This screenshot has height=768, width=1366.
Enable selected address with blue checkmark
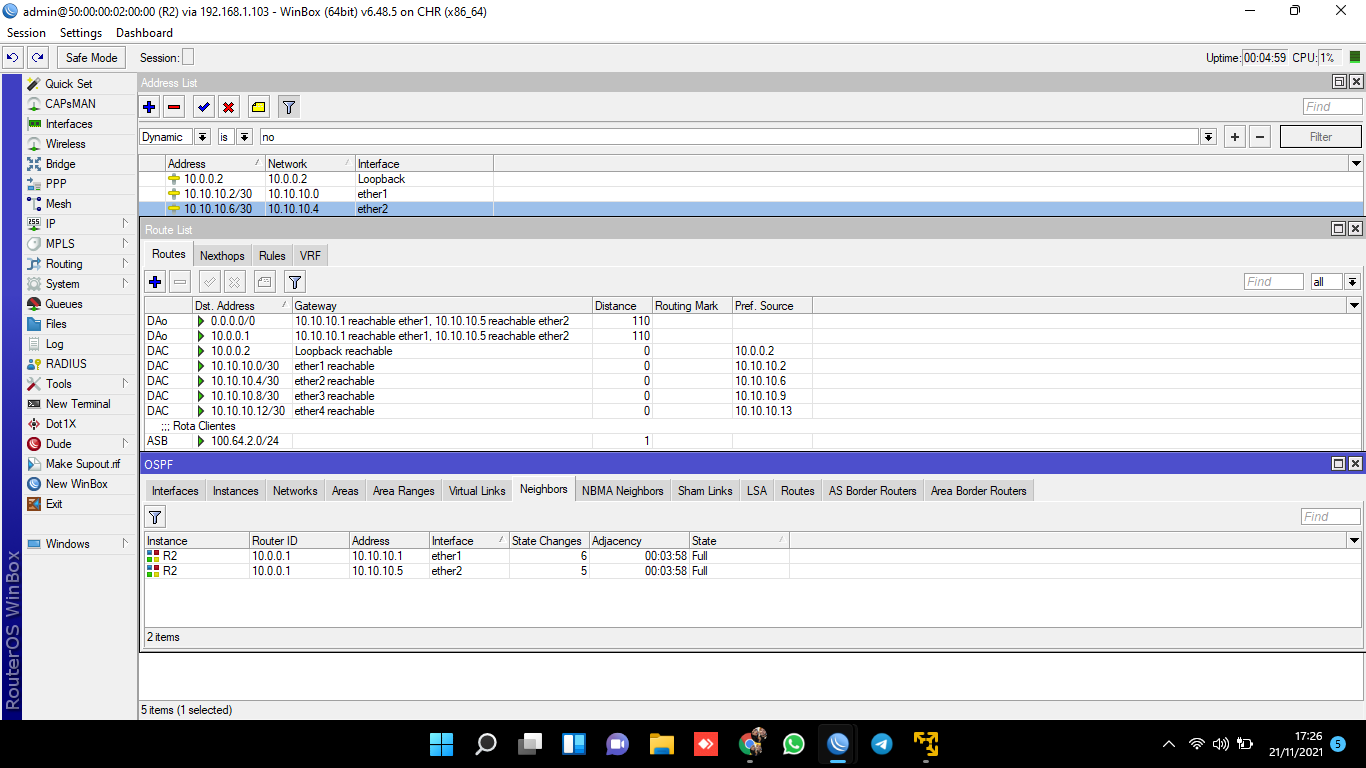204,107
